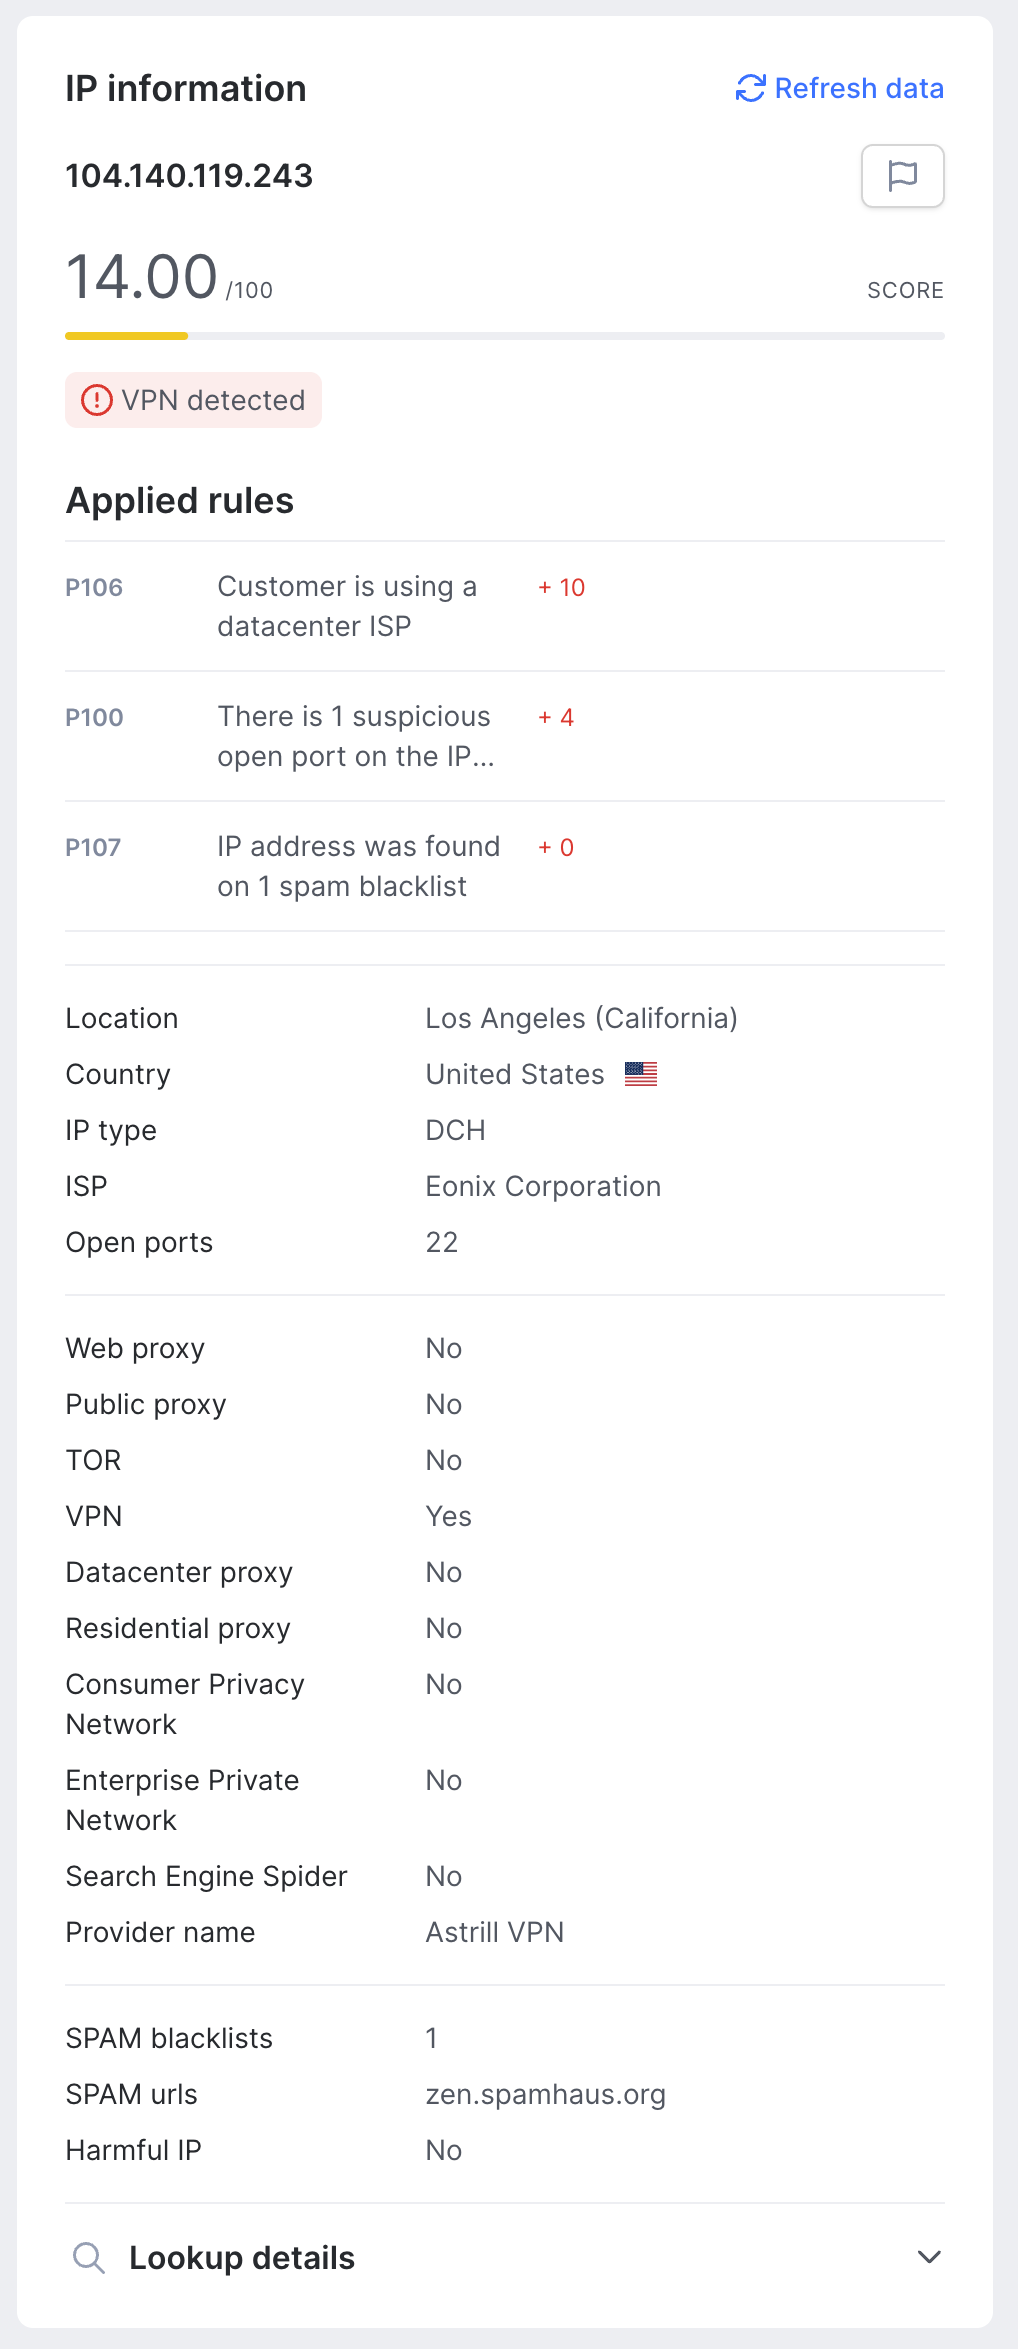Click the Los Angeles (California) location value
This screenshot has width=1018, height=2349.
(581, 1018)
